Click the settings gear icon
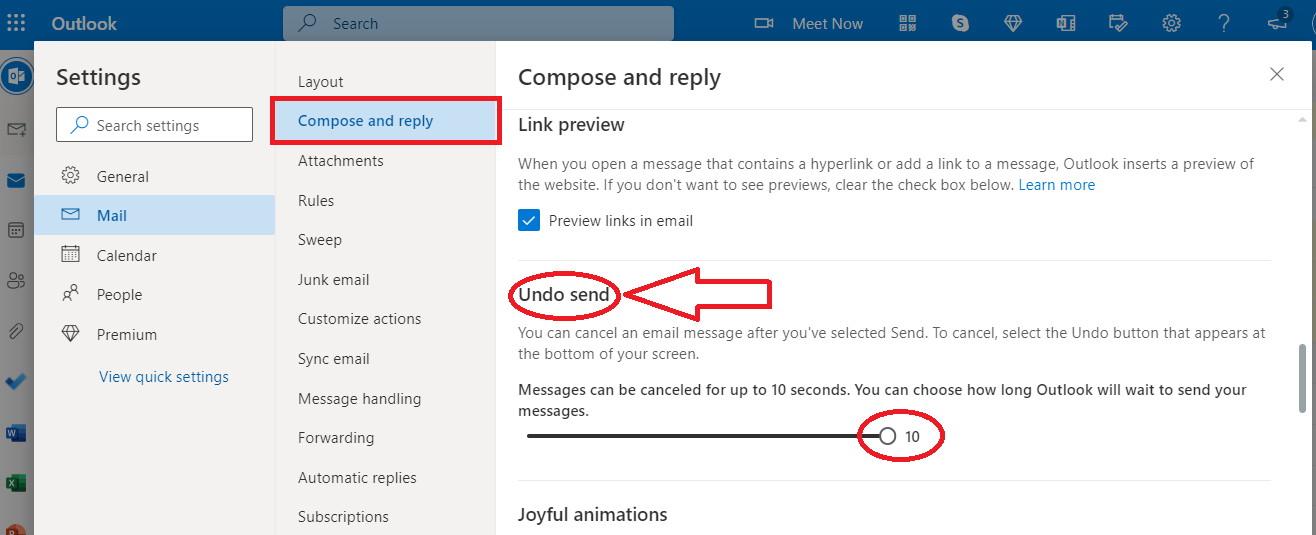1316x535 pixels. pos(1171,23)
